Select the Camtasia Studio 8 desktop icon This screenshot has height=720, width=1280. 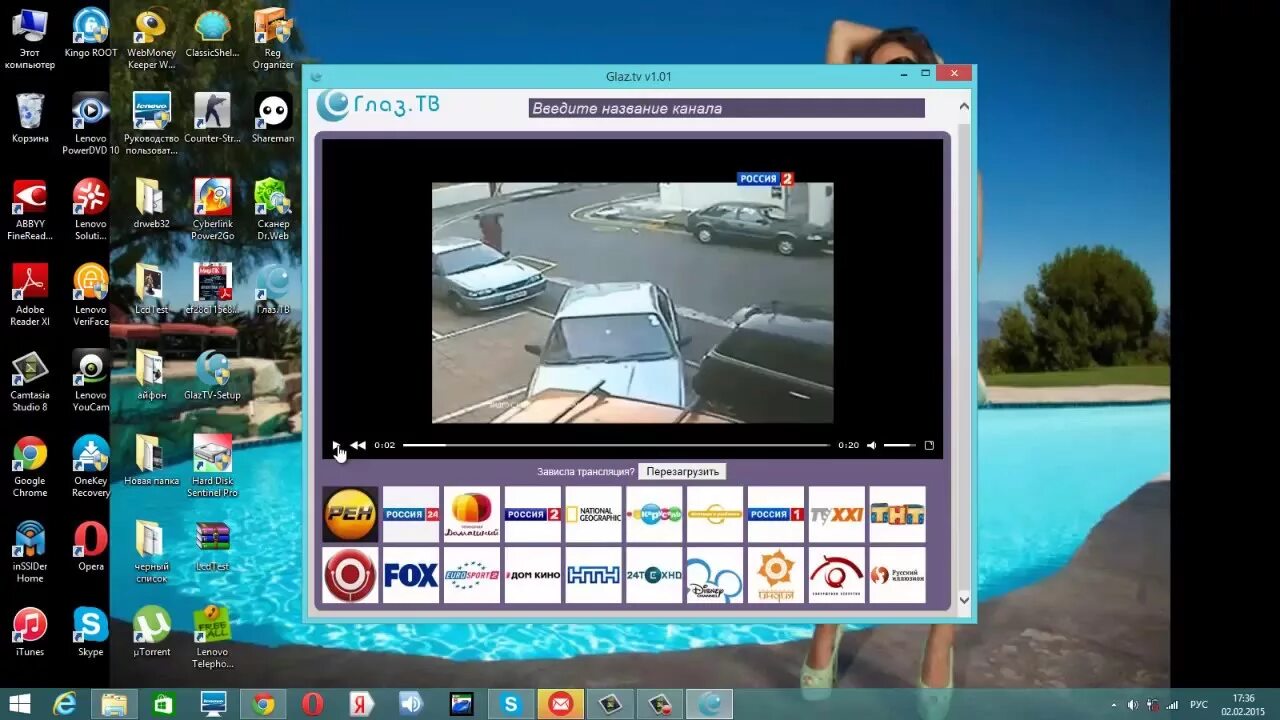(x=30, y=381)
